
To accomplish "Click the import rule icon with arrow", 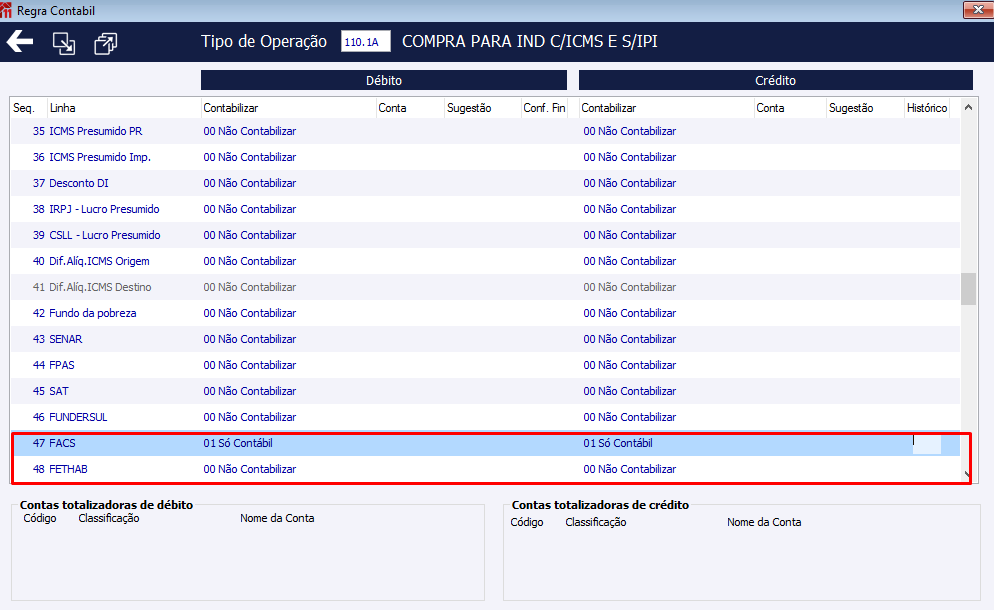I will point(63,43).
